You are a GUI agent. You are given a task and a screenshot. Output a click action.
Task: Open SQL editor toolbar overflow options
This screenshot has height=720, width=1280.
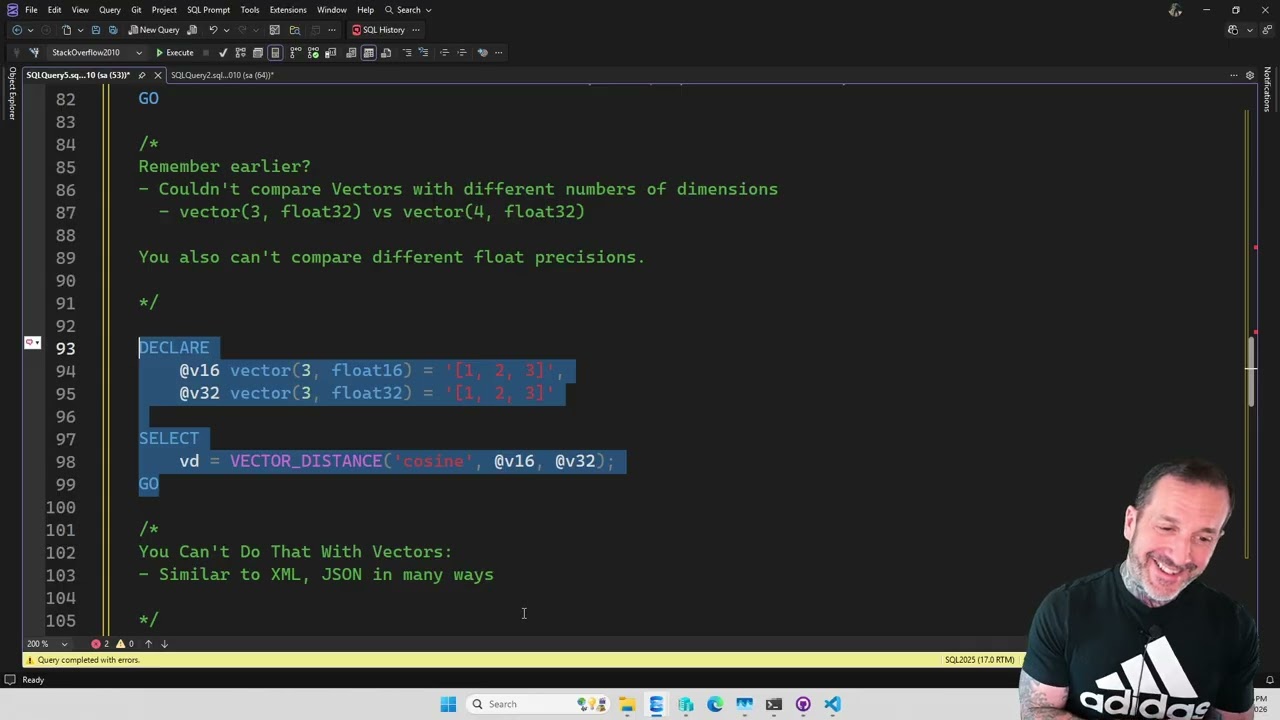(498, 52)
